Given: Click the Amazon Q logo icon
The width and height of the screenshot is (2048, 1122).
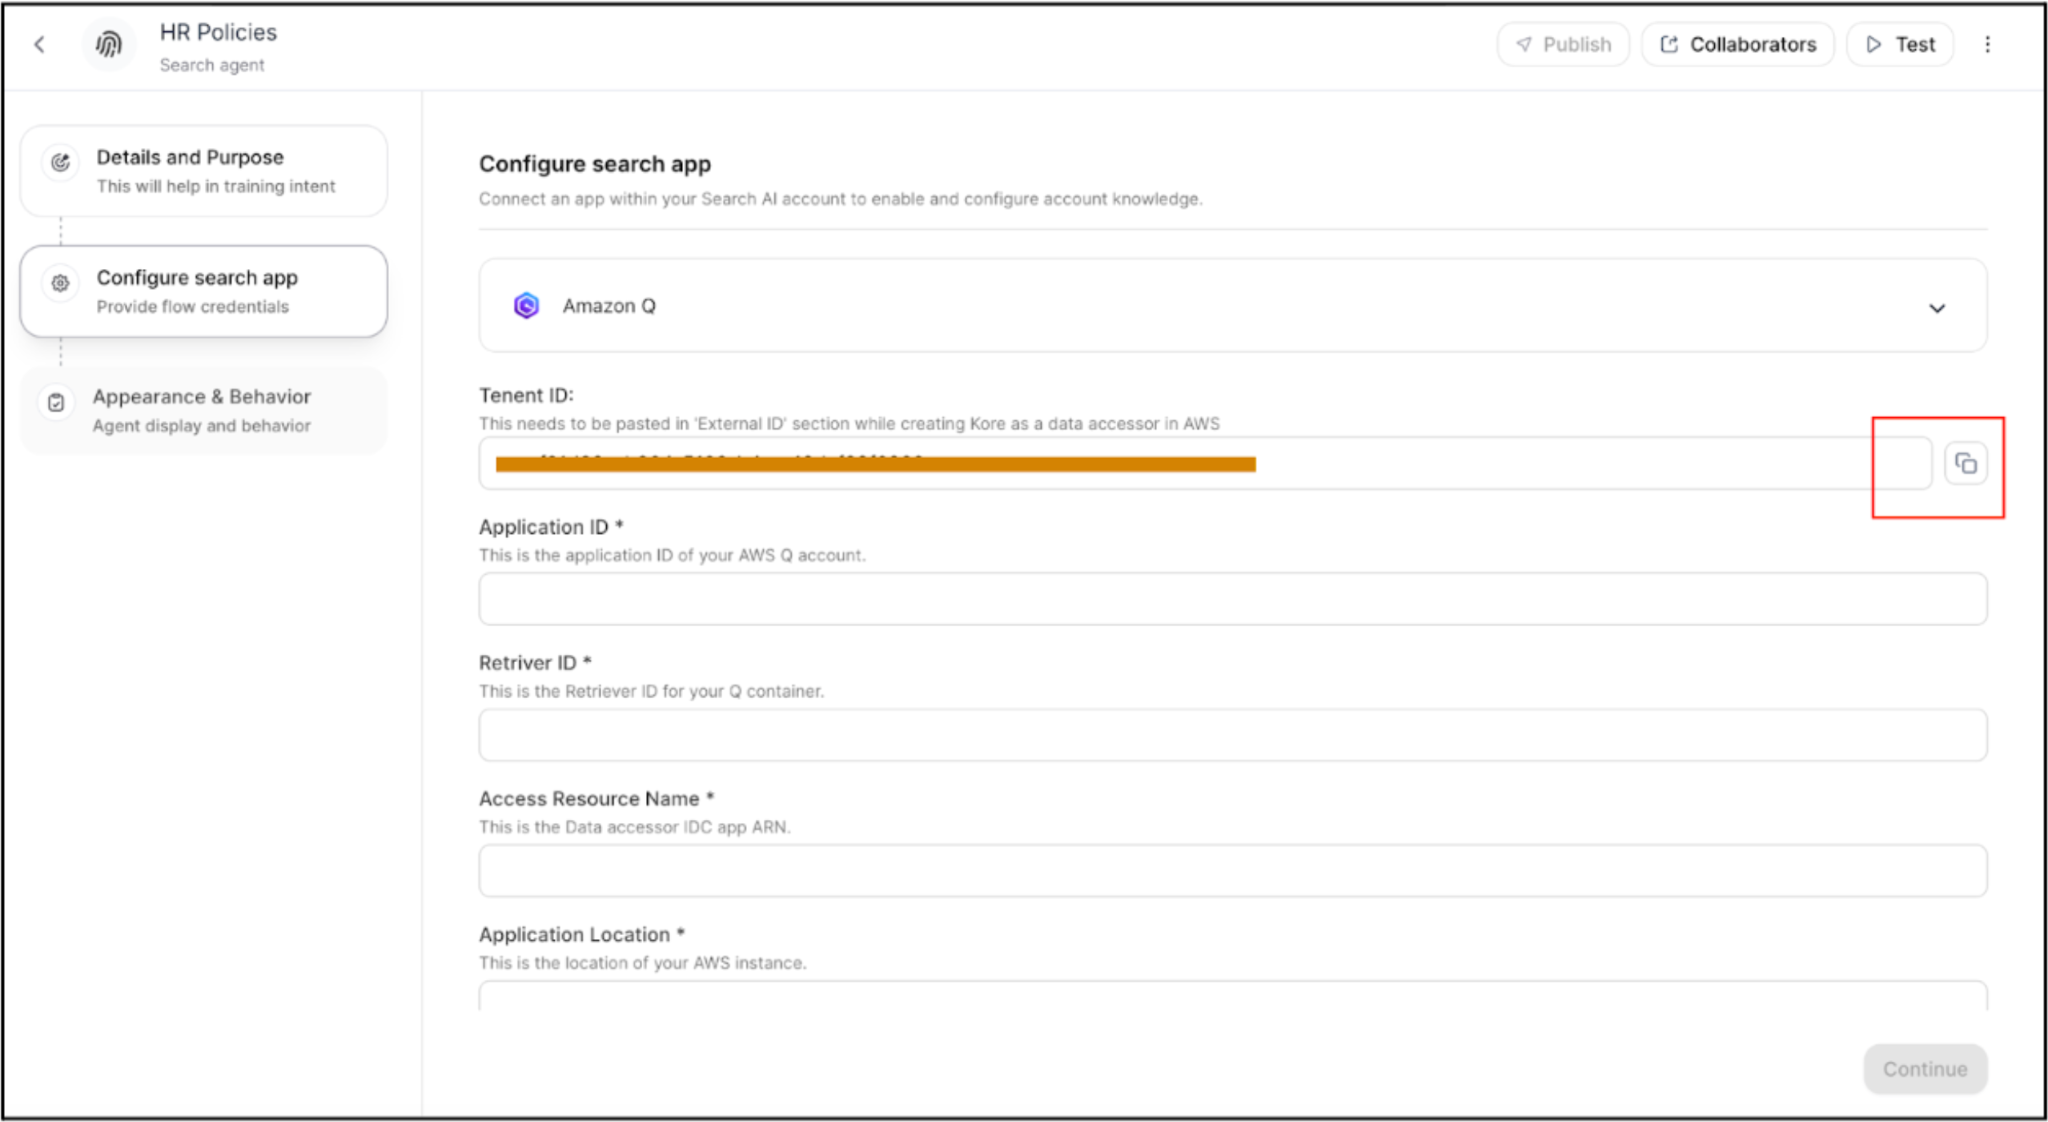Looking at the screenshot, I should pos(526,306).
